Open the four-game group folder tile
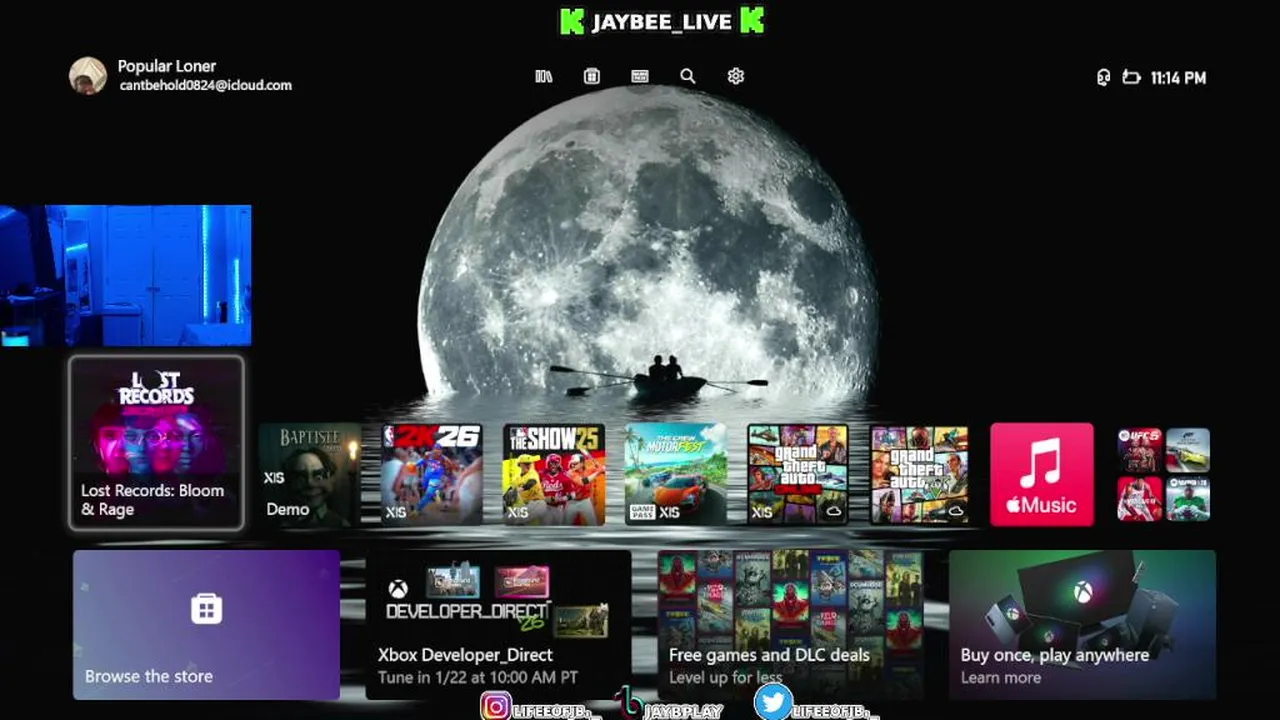Viewport: 1280px width, 720px height. 1164,474
